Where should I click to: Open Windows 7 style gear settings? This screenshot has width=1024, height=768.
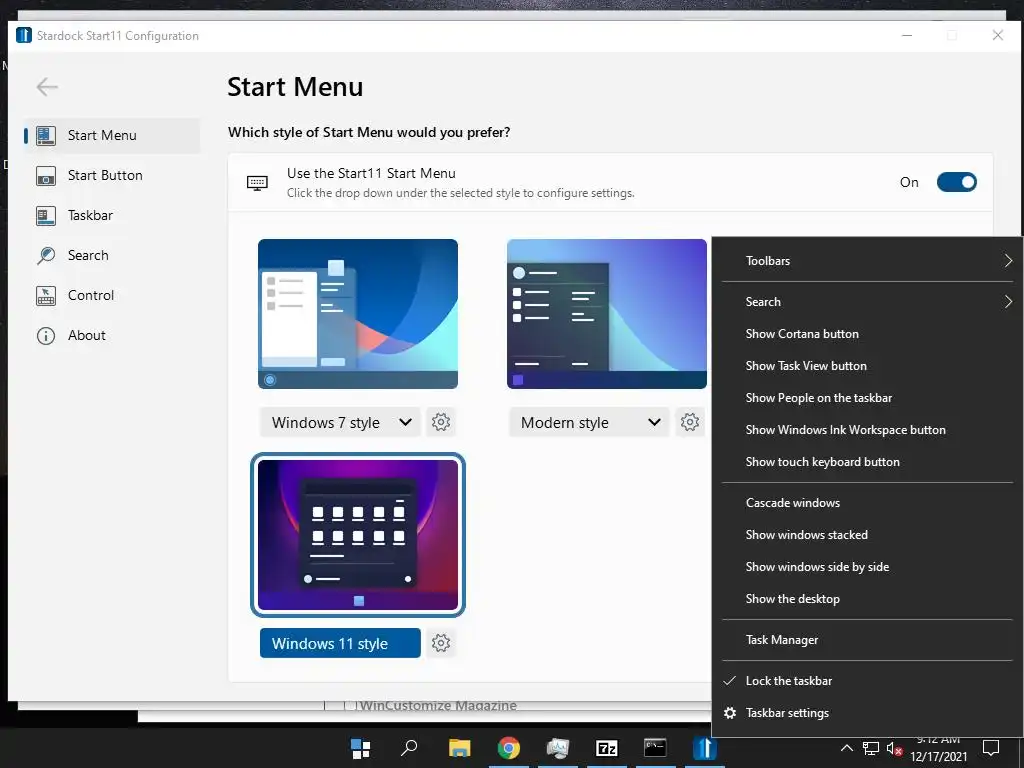[441, 423]
